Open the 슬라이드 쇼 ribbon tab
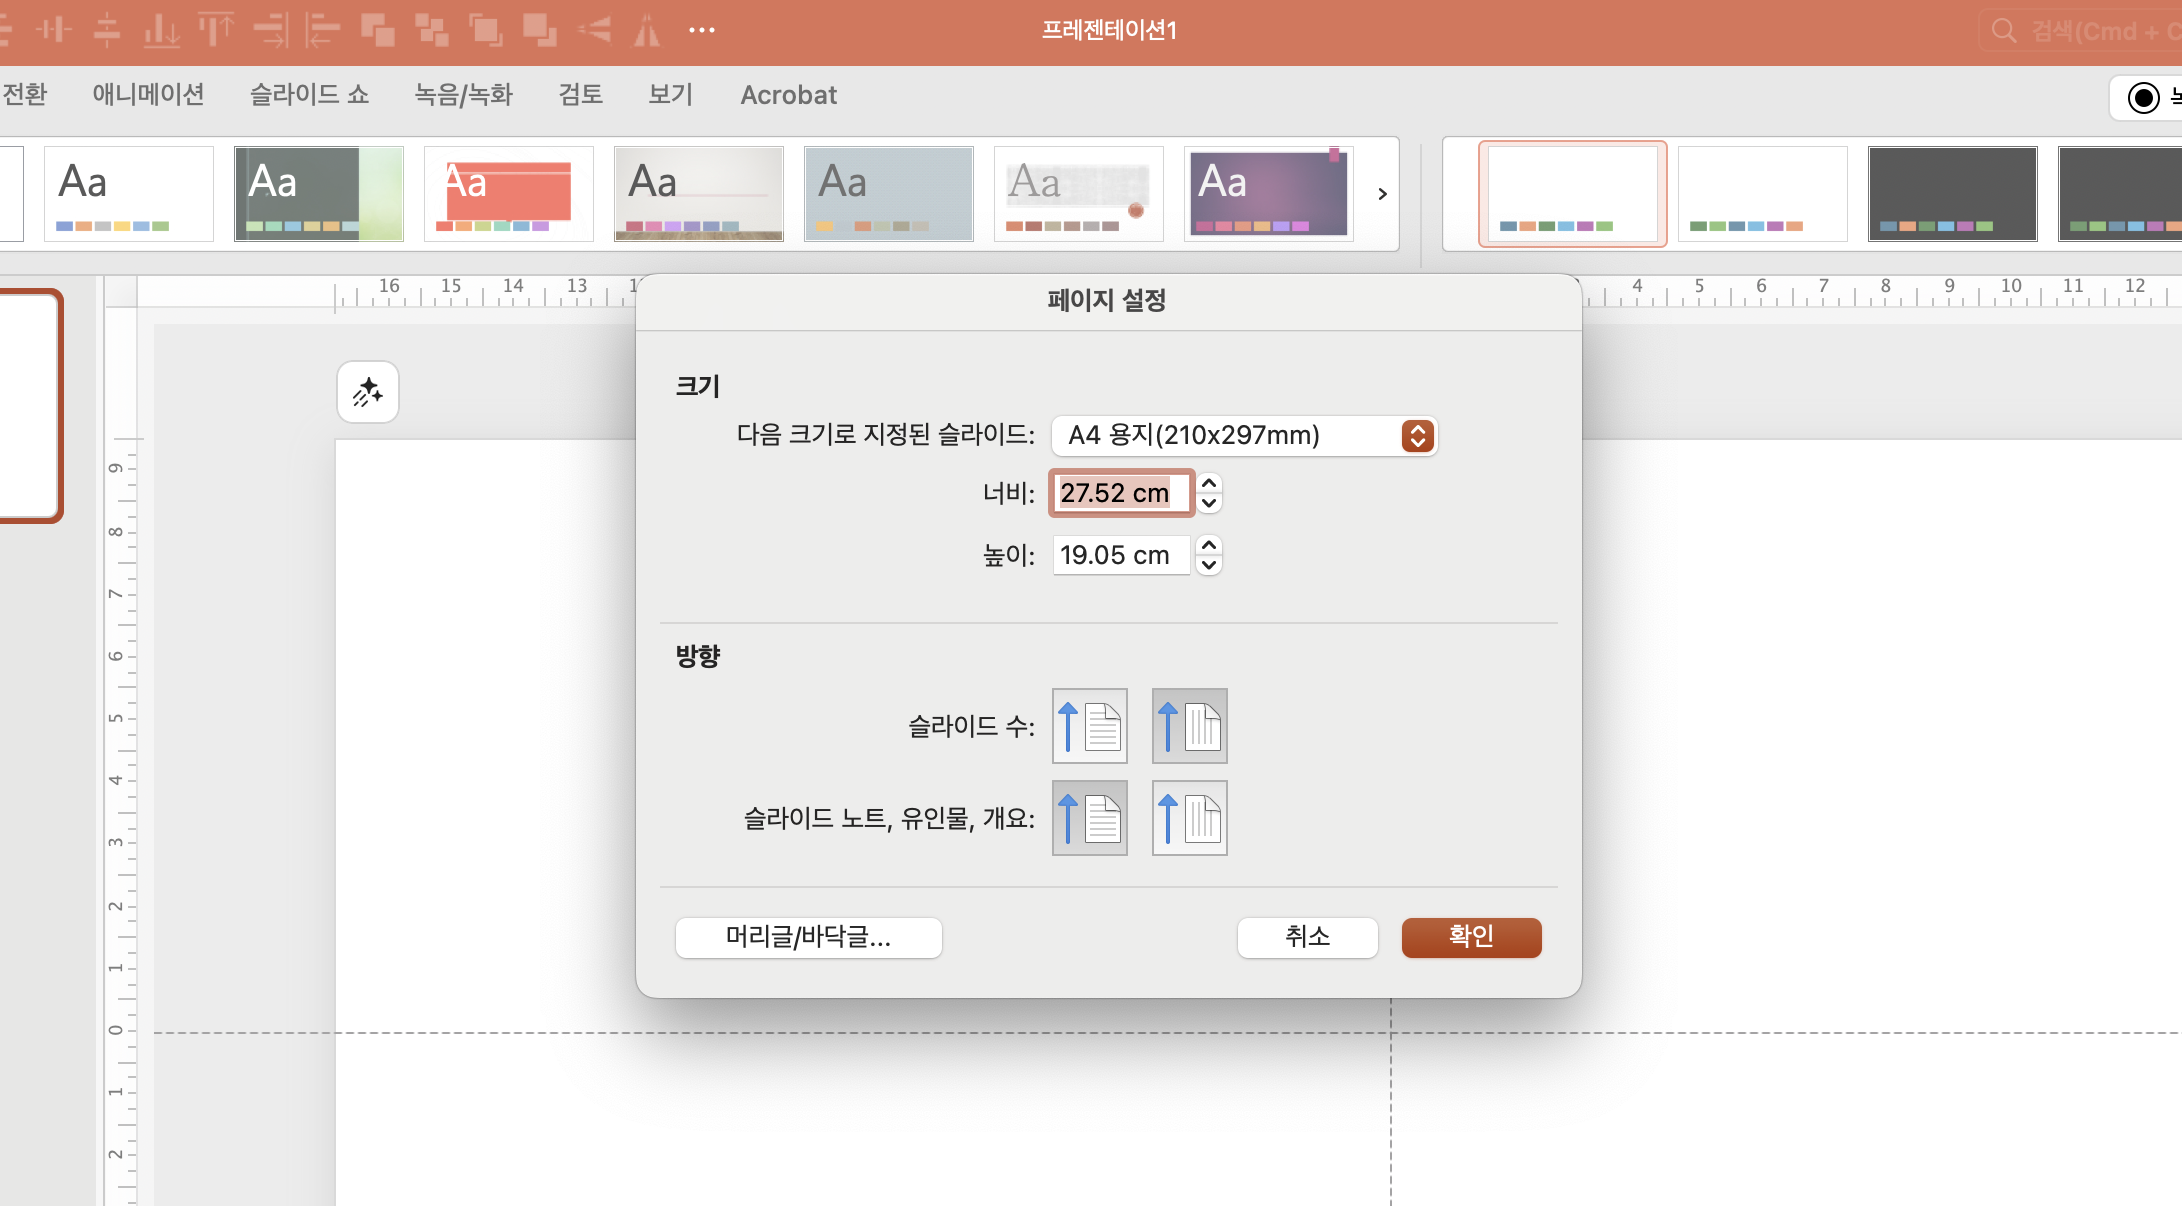The width and height of the screenshot is (2182, 1206). pos(309,95)
